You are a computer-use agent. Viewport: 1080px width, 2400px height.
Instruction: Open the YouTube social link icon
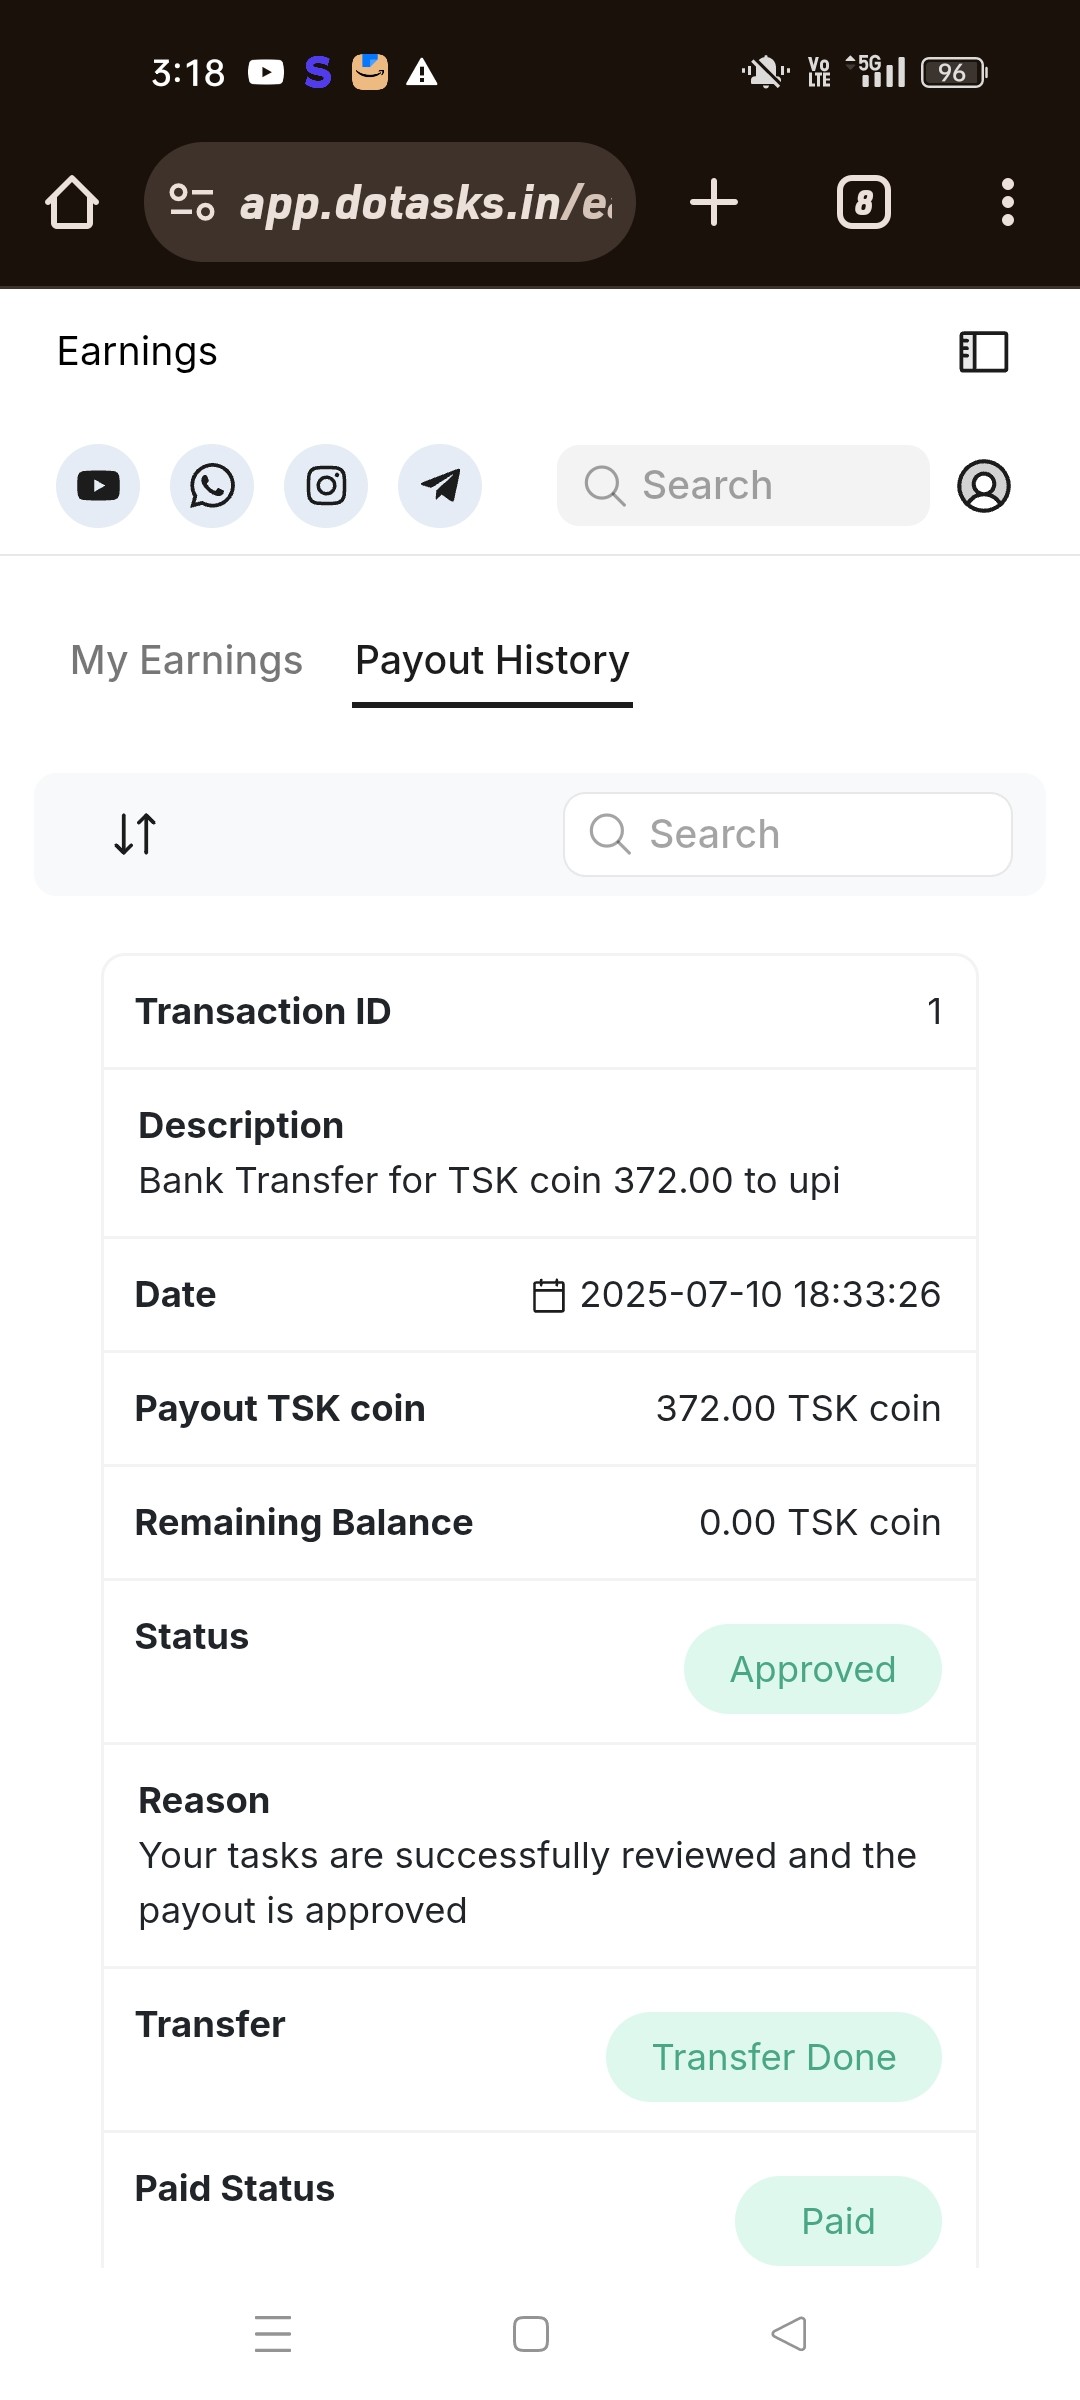pos(98,486)
